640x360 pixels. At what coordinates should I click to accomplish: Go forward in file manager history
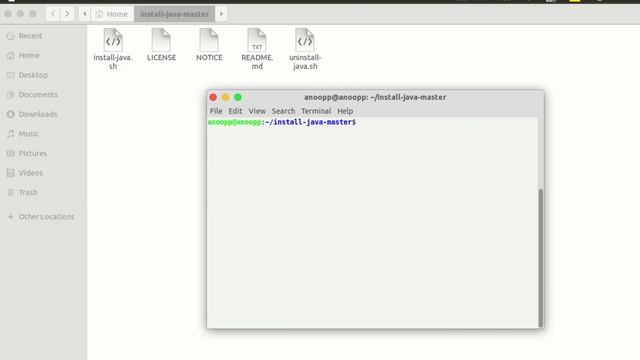coord(67,14)
